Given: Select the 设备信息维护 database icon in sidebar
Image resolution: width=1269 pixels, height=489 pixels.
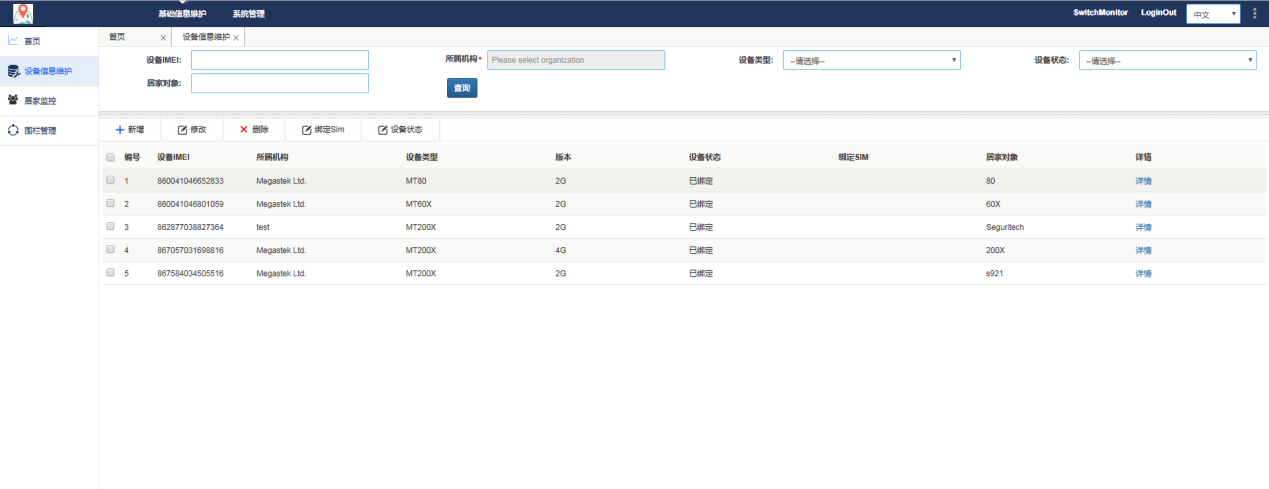Looking at the screenshot, I should point(13,71).
